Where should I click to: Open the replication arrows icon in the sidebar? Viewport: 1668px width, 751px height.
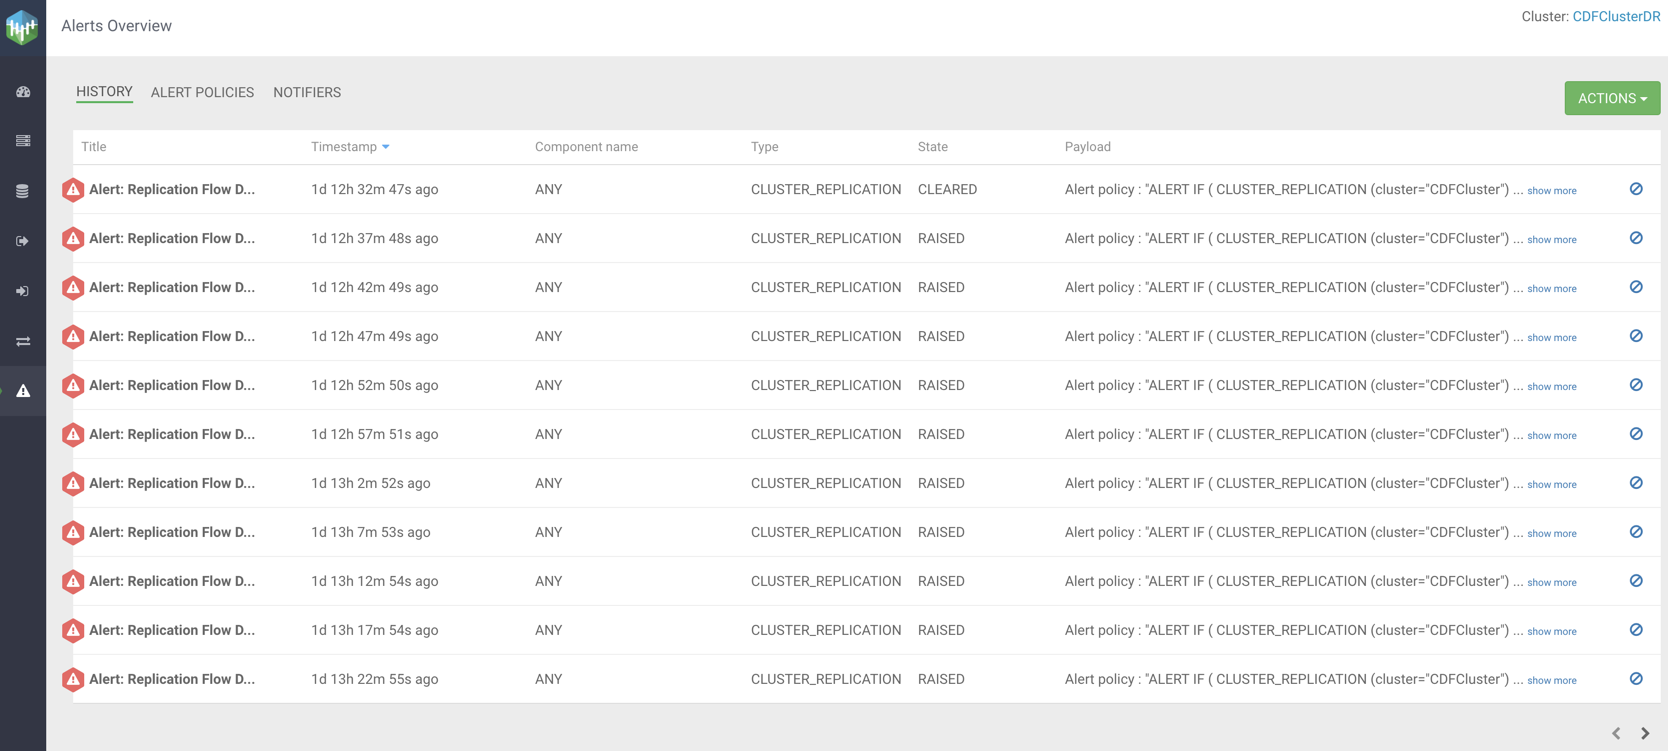(x=23, y=342)
